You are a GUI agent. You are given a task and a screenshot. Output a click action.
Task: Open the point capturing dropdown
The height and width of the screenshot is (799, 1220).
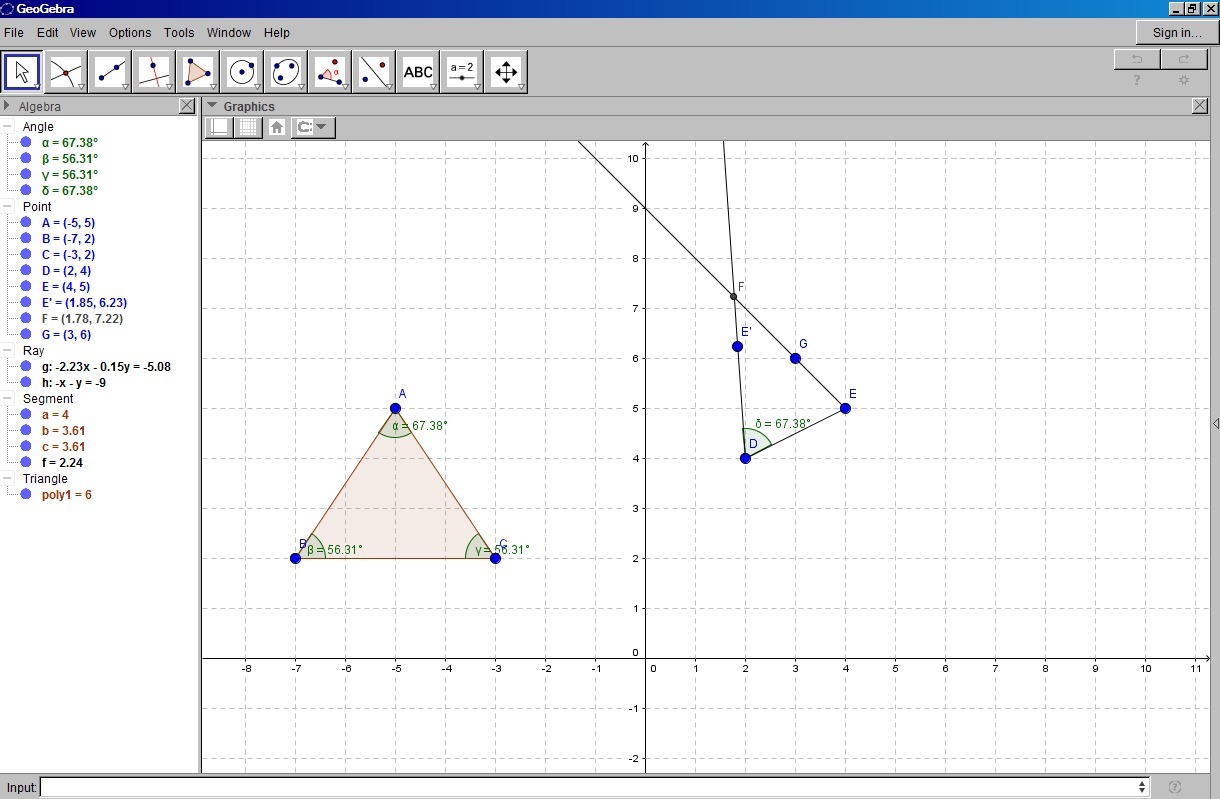click(314, 127)
